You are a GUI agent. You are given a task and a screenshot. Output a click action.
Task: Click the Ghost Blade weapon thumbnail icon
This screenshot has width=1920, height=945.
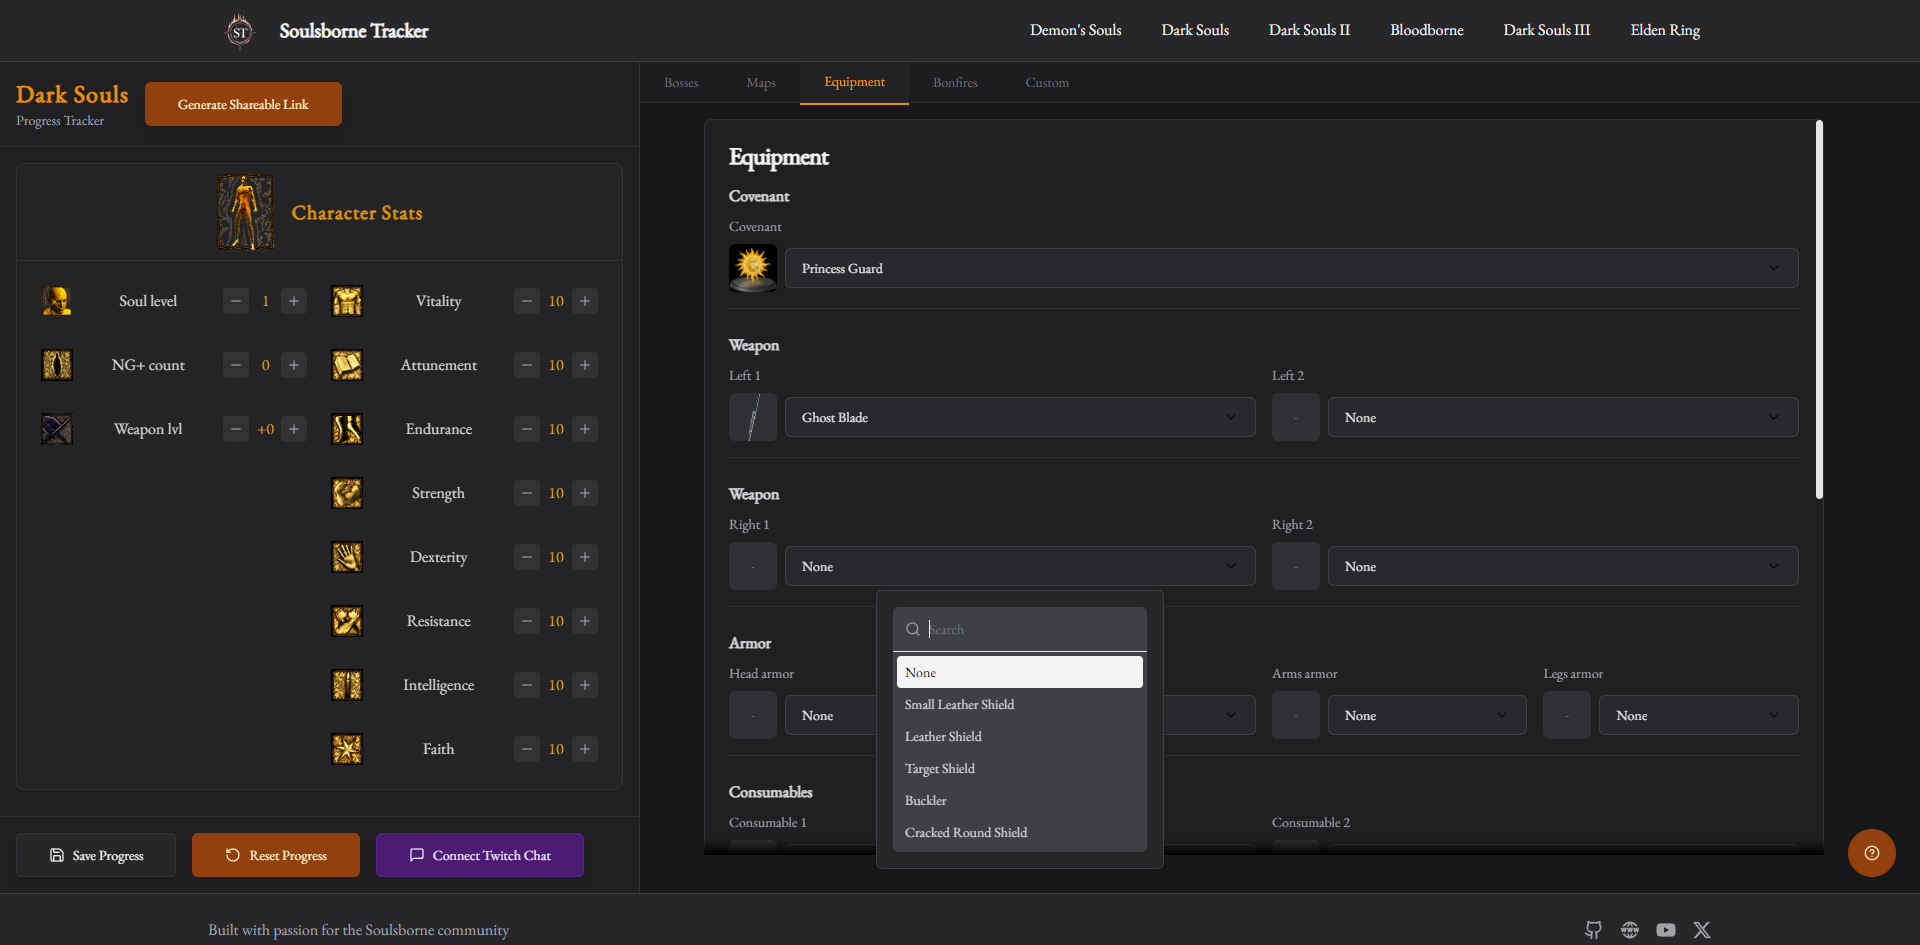[x=752, y=417]
